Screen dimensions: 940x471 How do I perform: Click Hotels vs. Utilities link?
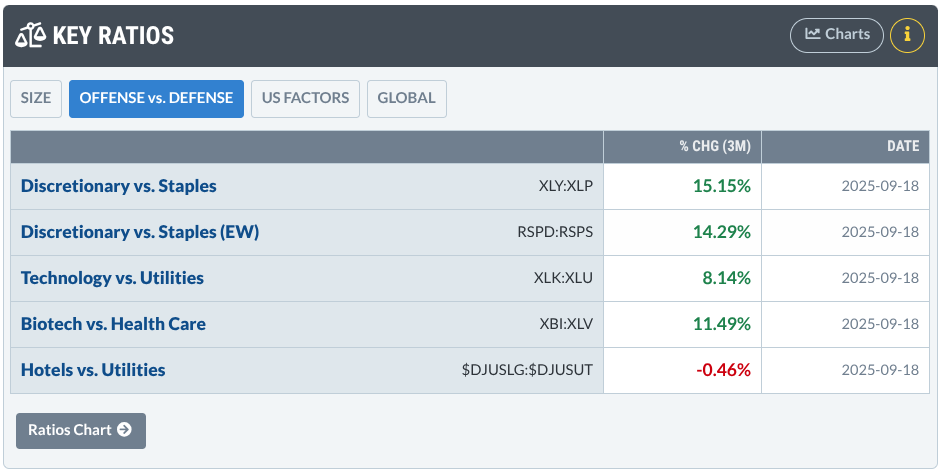click(93, 370)
